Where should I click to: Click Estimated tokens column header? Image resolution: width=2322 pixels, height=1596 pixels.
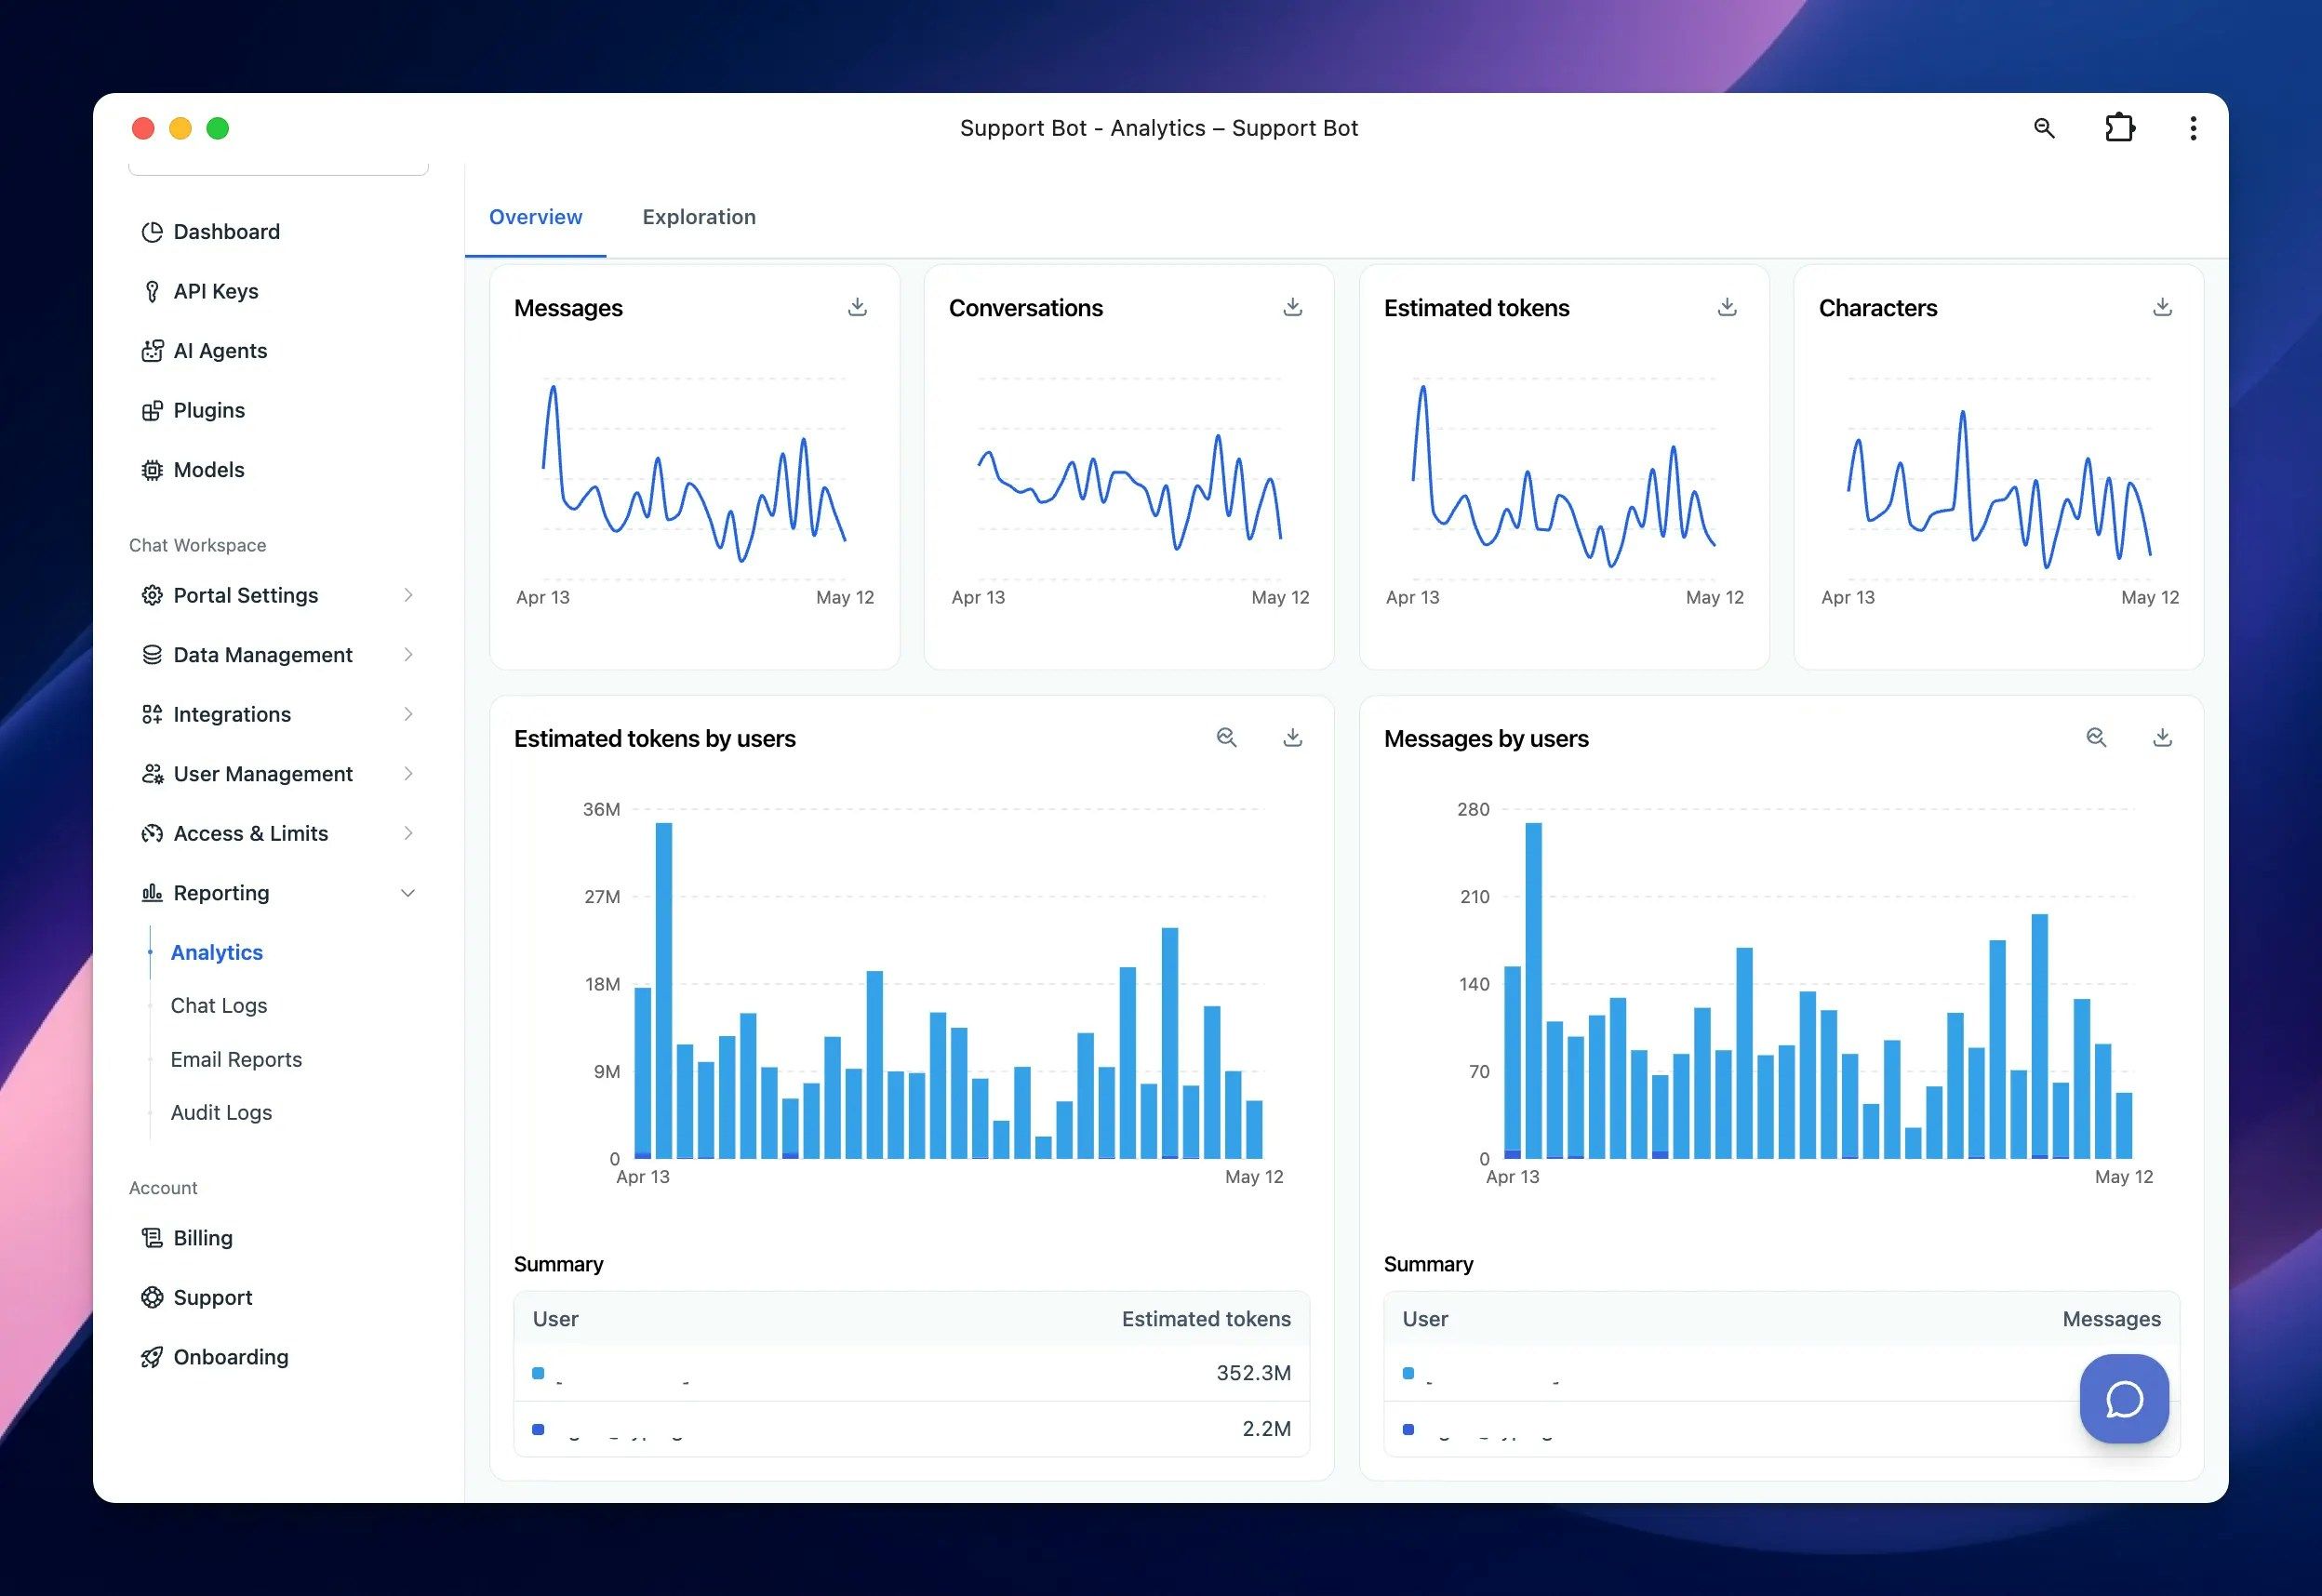click(x=1206, y=1319)
